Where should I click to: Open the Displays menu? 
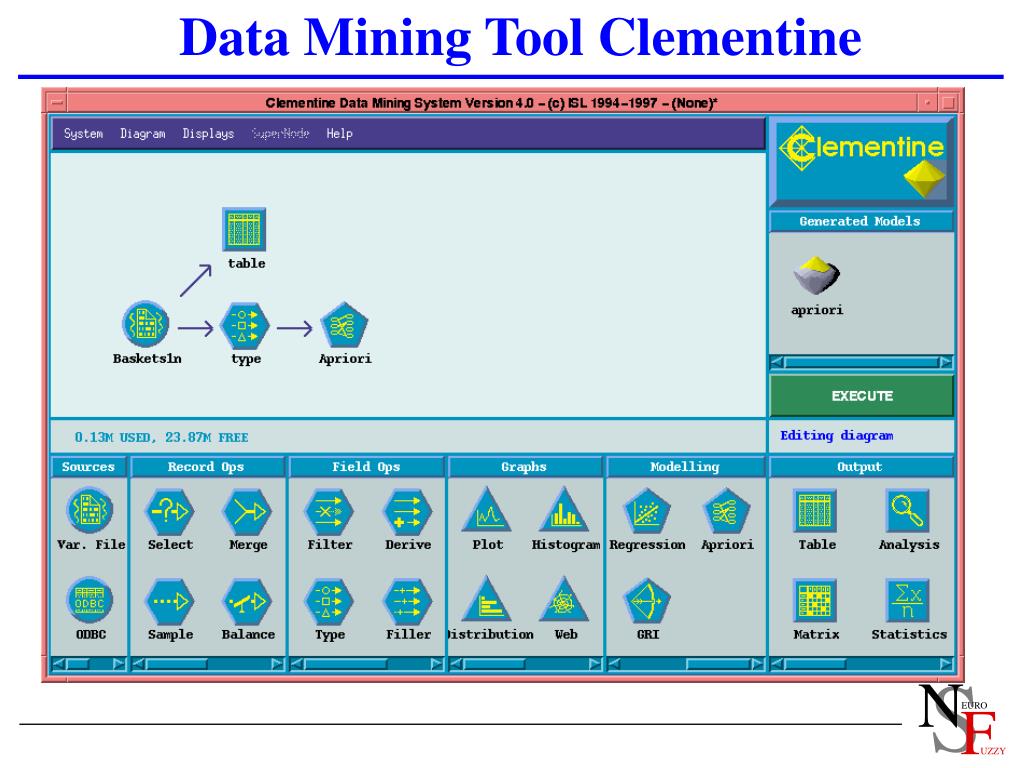pos(208,134)
